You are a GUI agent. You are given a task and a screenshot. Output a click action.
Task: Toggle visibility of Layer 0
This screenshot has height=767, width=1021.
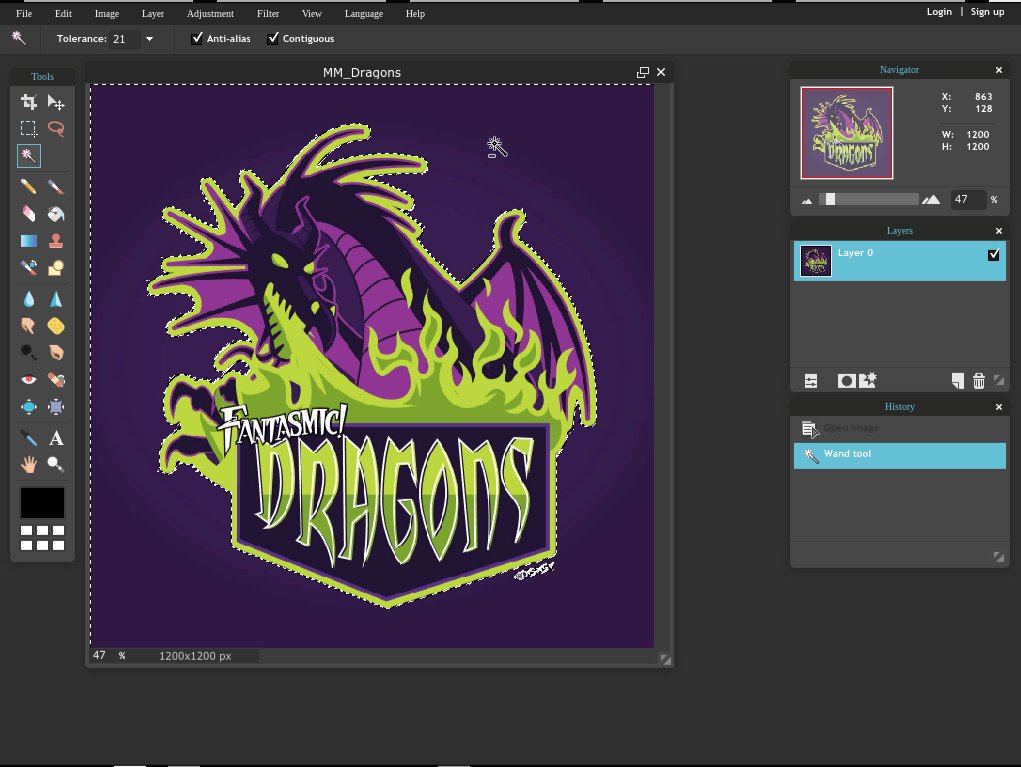[993, 255]
